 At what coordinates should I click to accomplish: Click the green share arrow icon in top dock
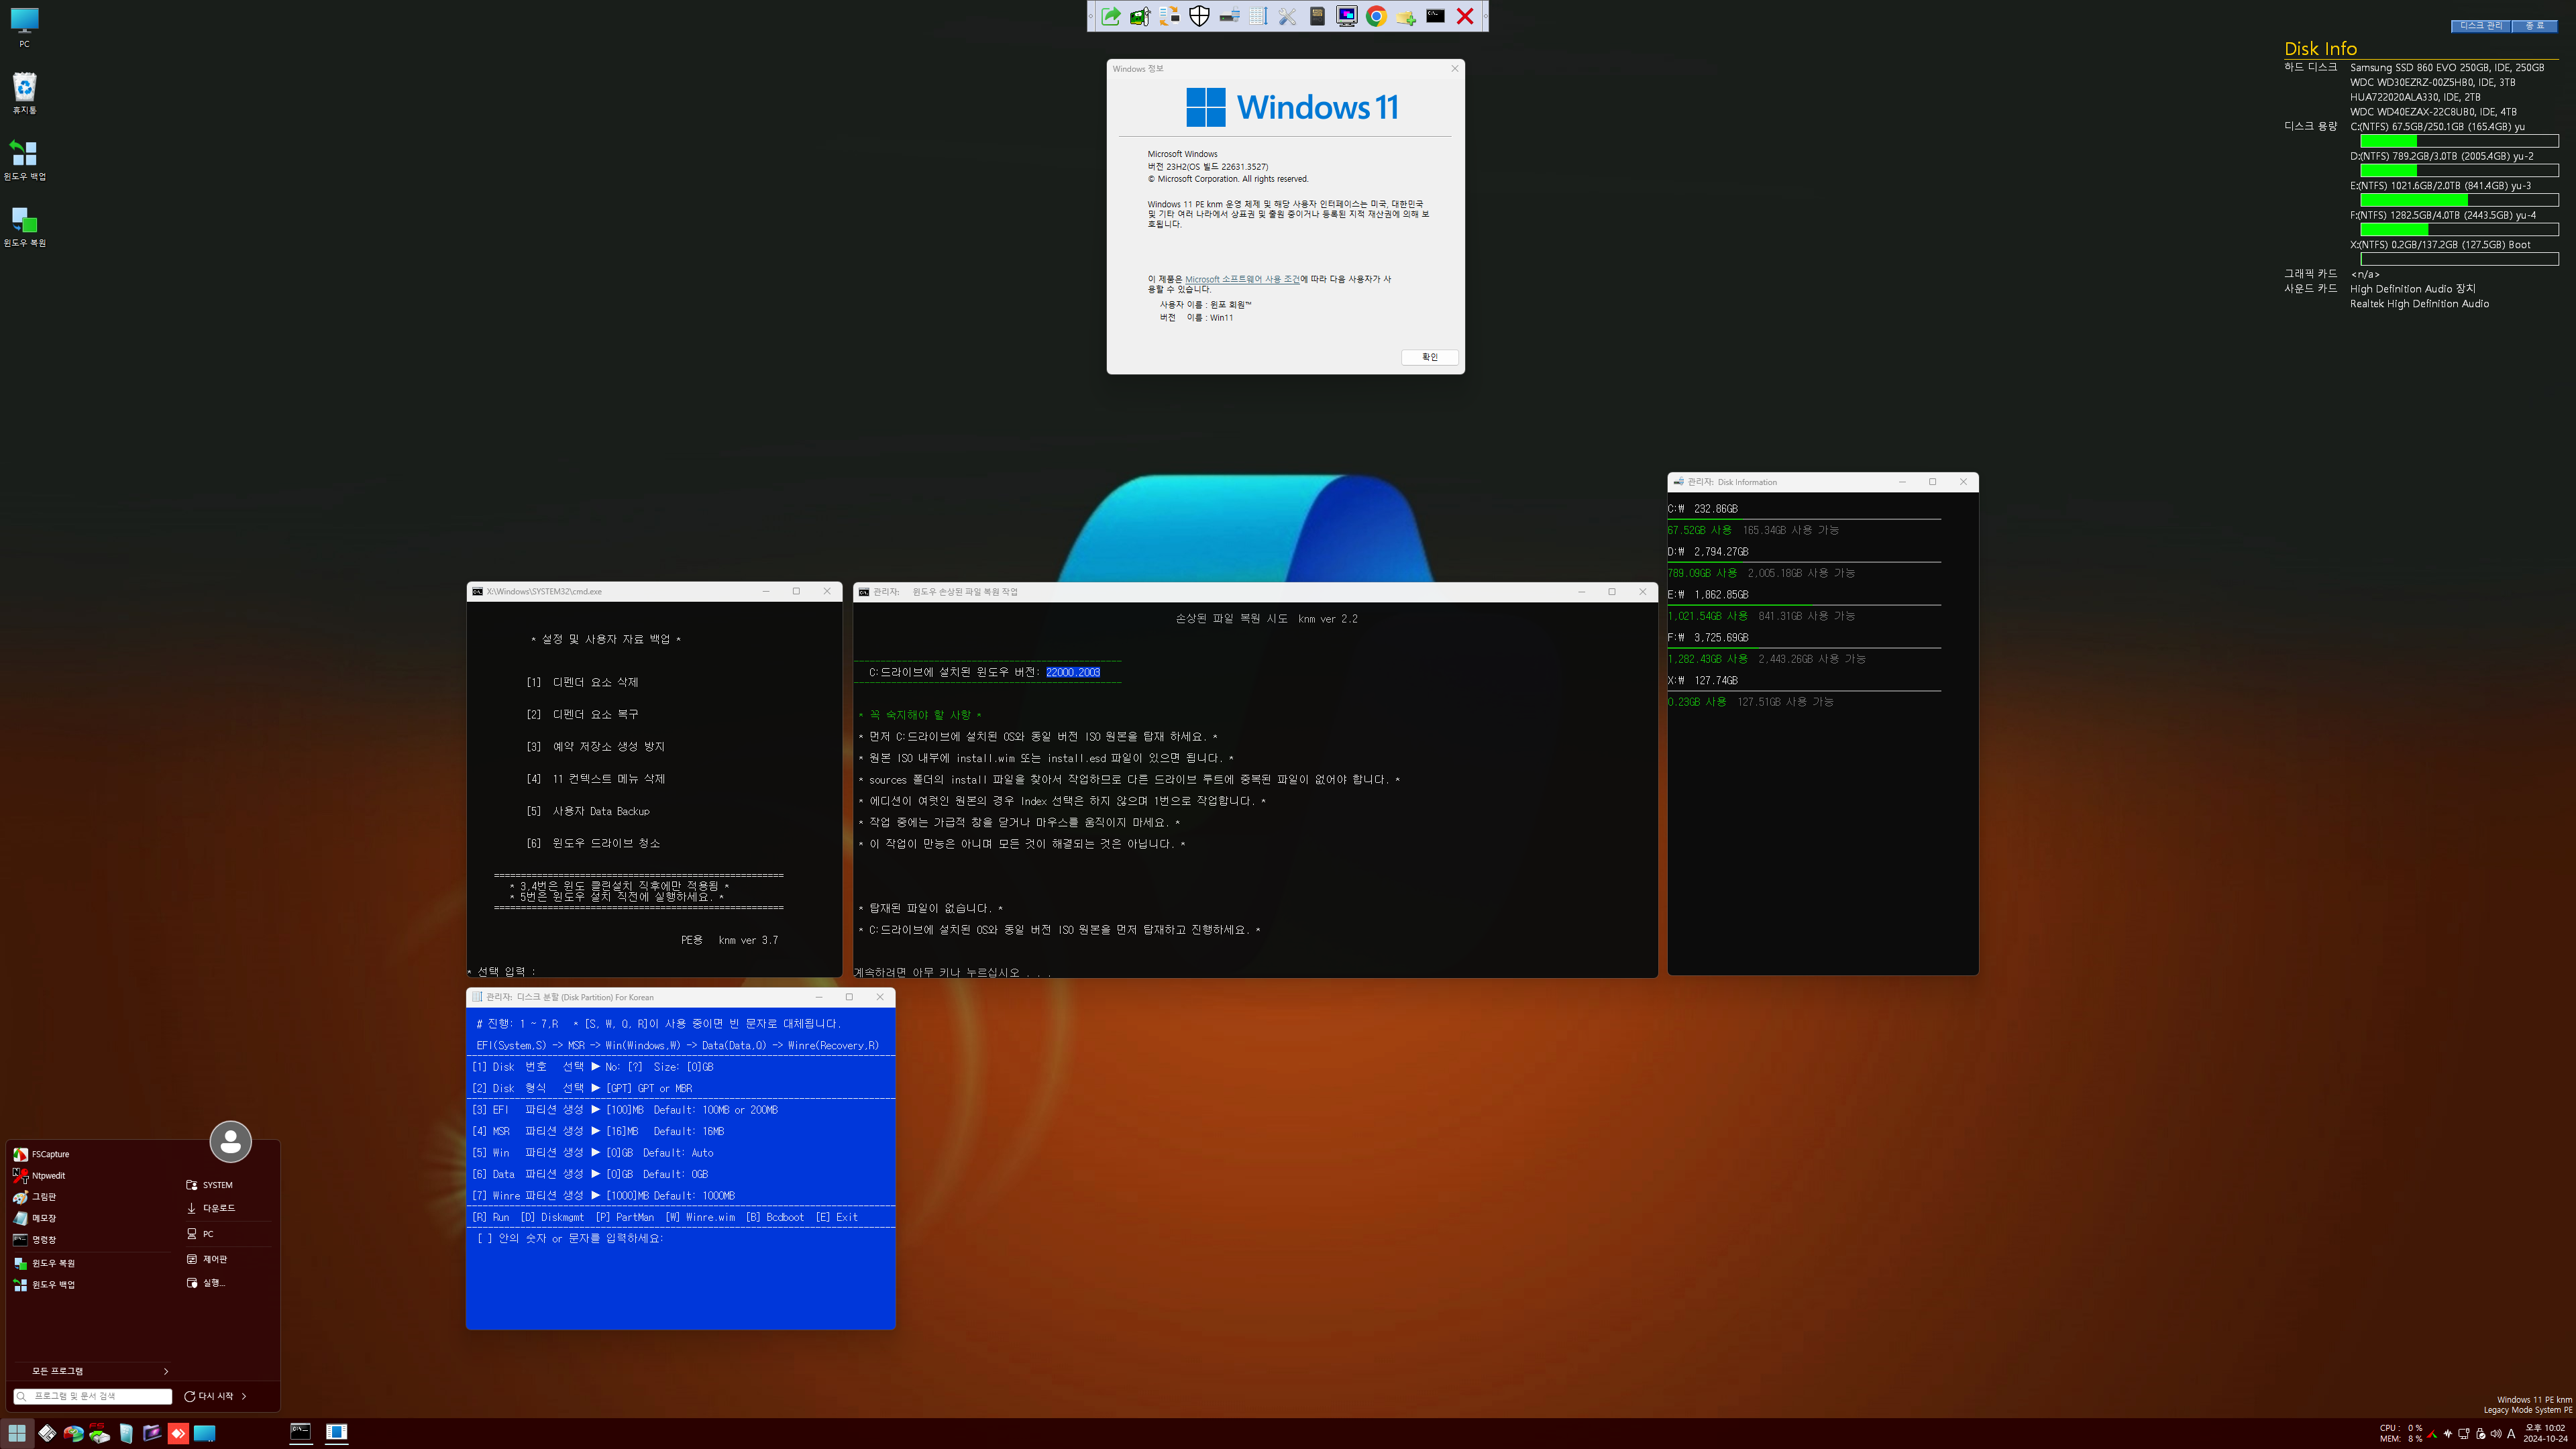[x=1111, y=16]
